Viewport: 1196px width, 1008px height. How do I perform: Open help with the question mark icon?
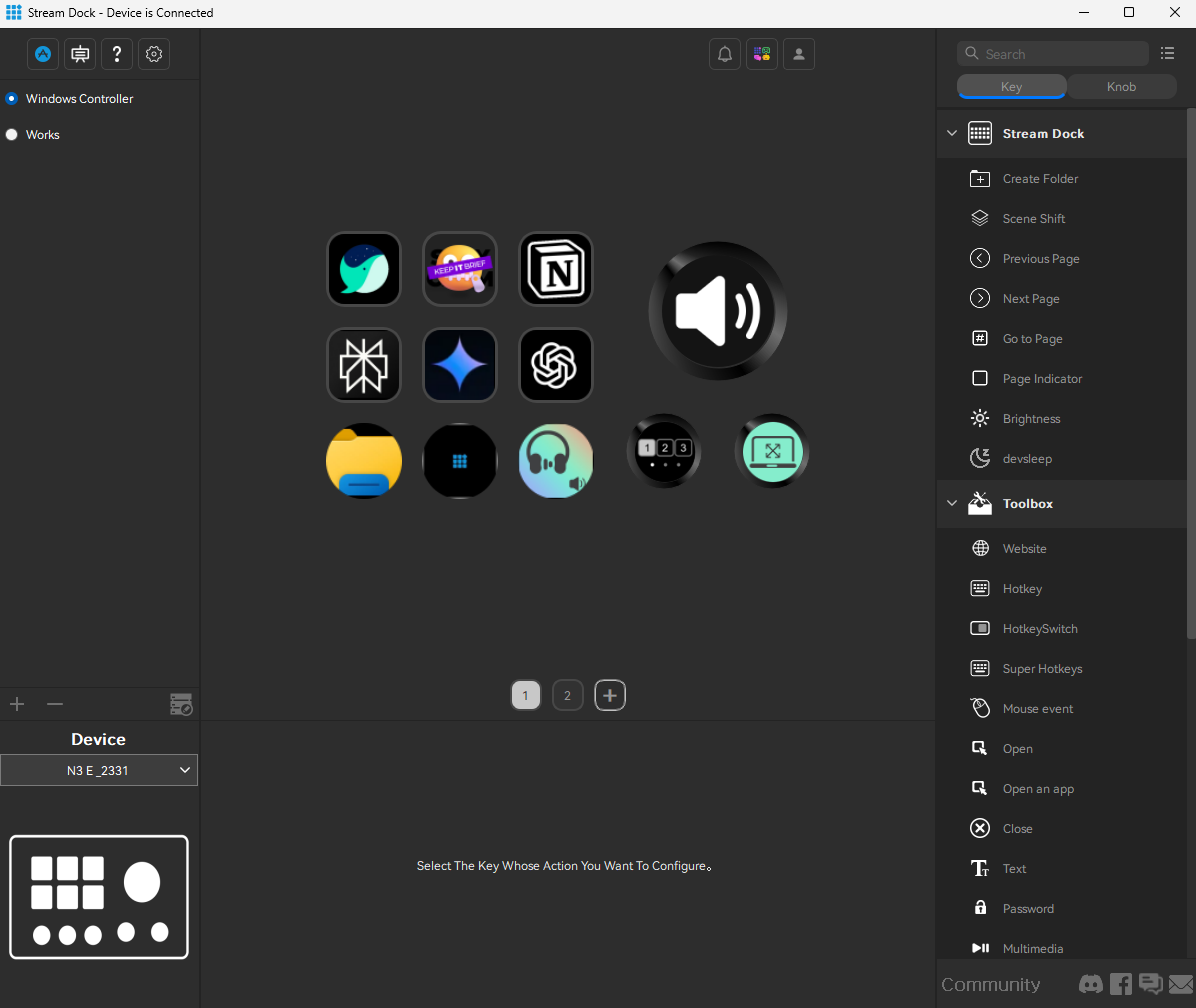tap(117, 54)
